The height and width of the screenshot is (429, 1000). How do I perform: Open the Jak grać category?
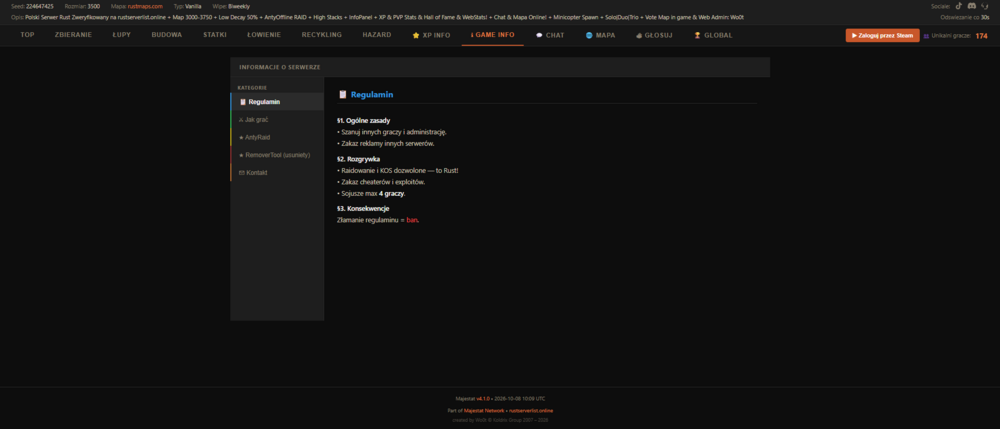point(277,119)
